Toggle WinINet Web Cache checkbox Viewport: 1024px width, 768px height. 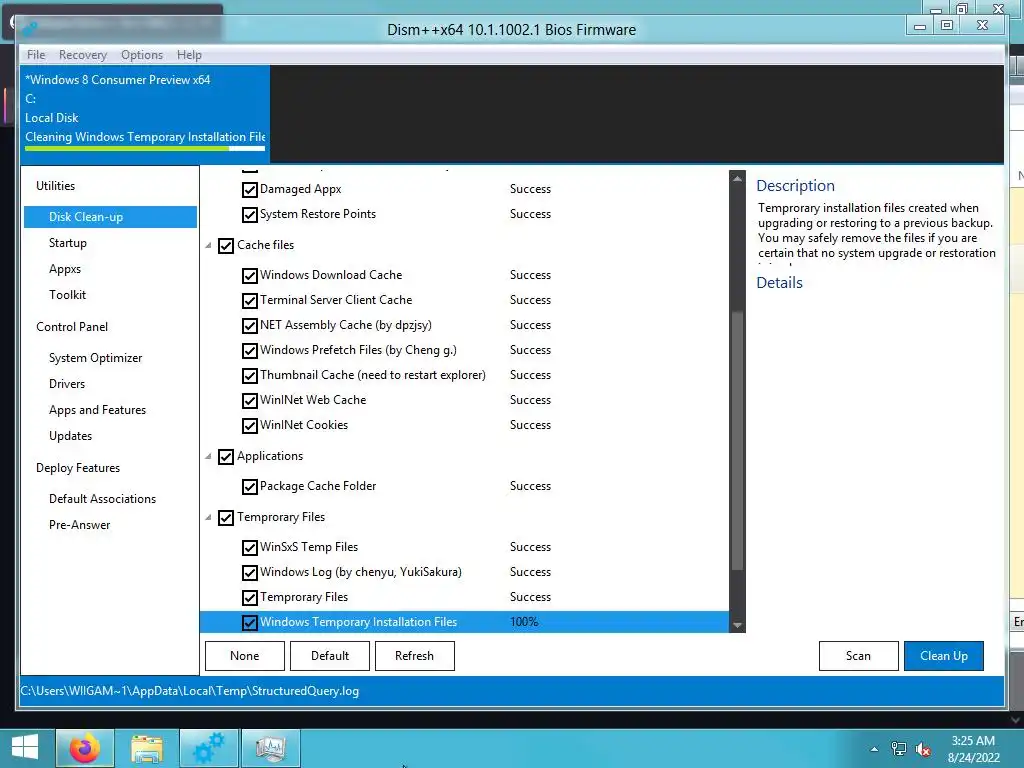(249, 401)
